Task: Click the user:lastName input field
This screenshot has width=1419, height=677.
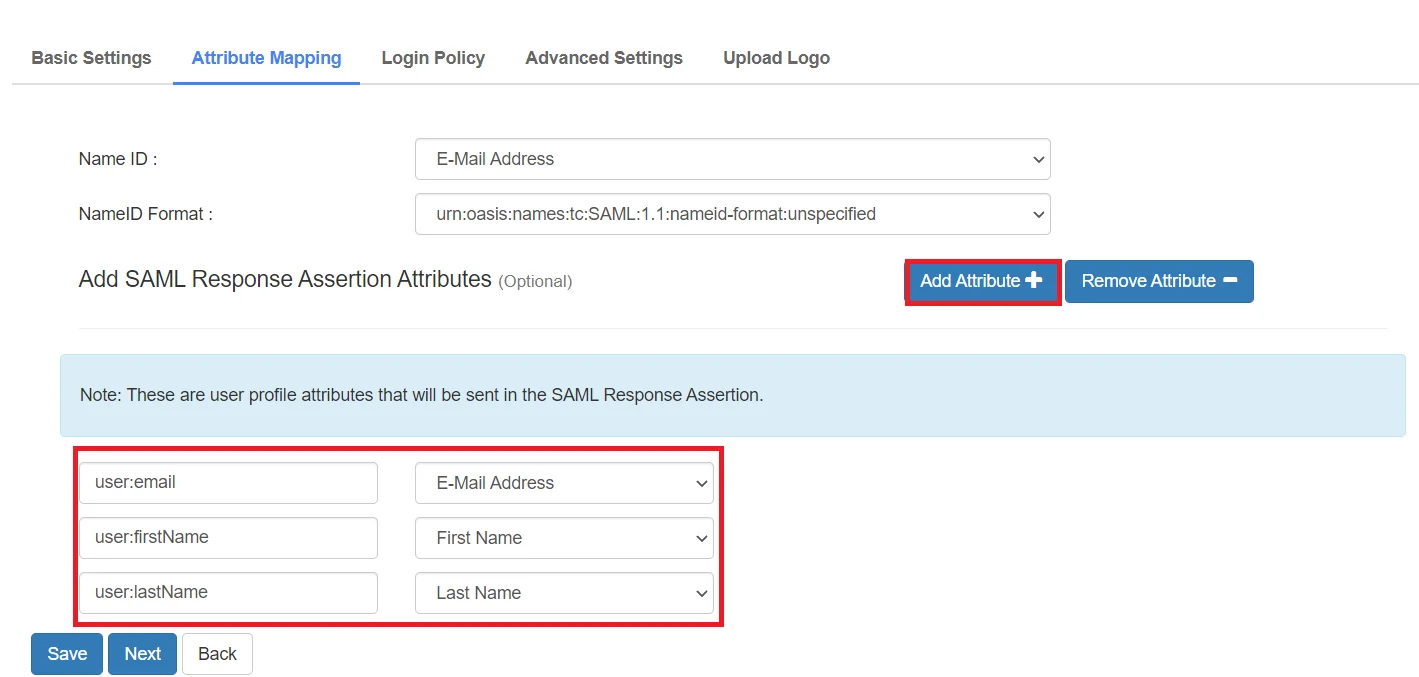Action: (228, 593)
